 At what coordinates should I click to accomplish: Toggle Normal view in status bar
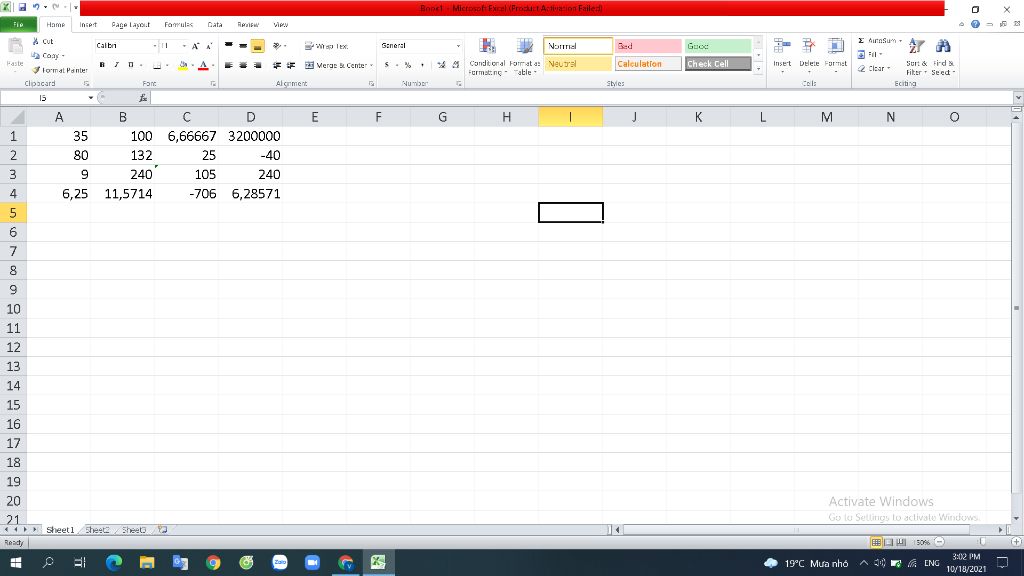[876, 542]
